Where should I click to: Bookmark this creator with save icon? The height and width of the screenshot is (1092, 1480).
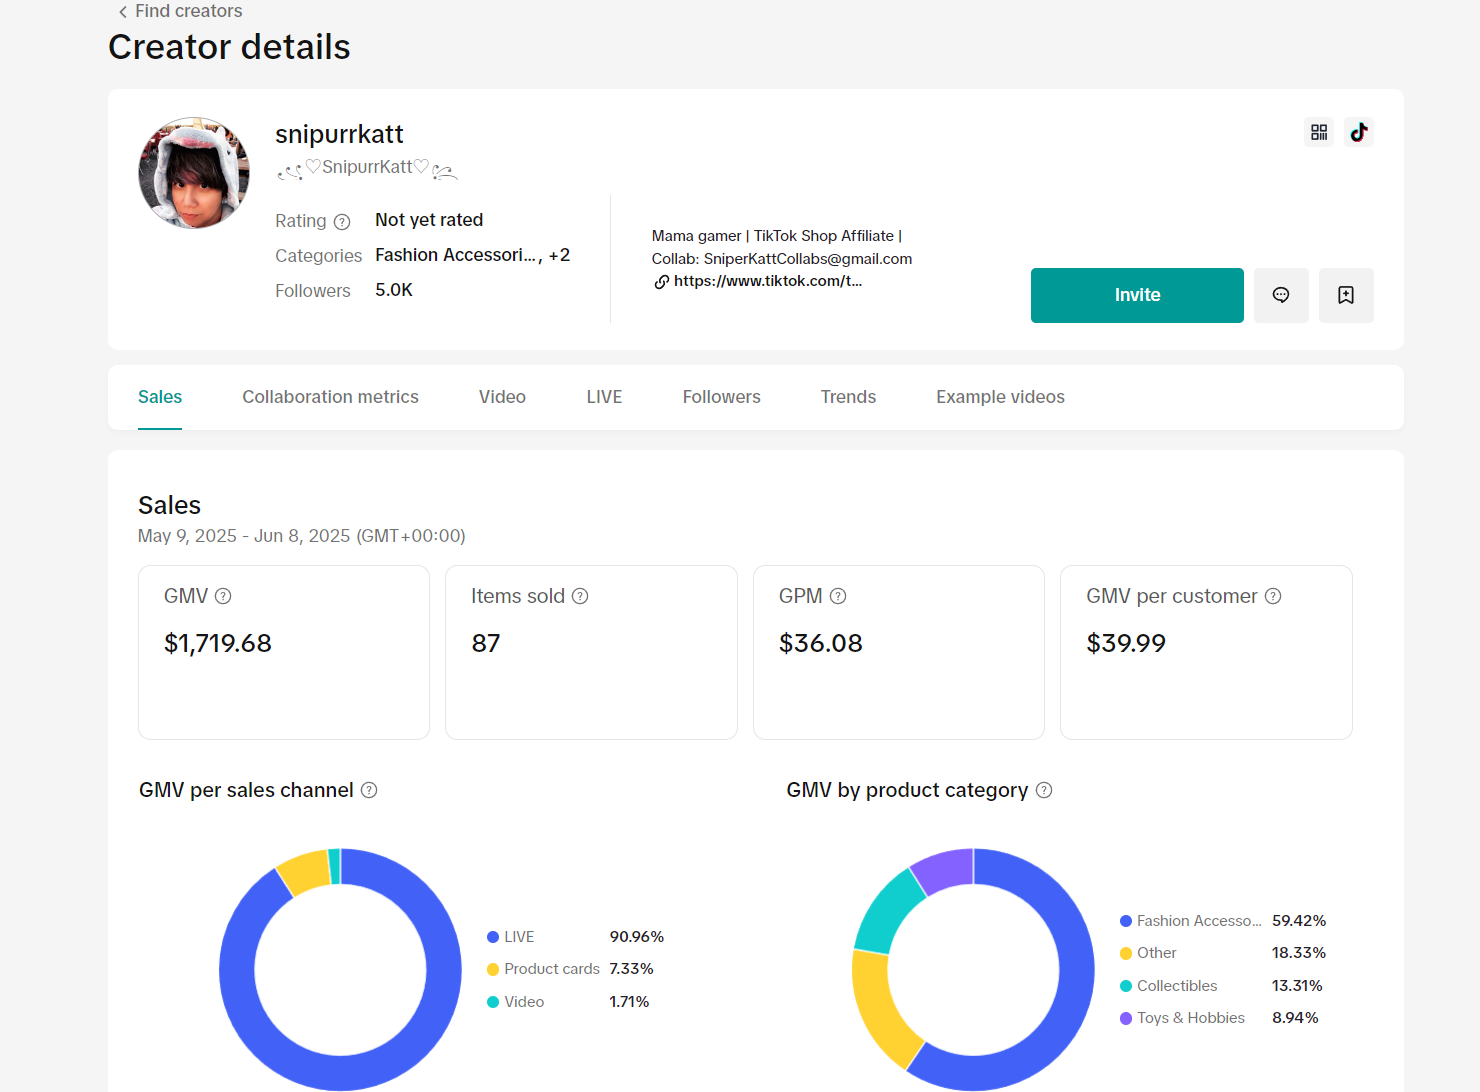click(x=1346, y=295)
